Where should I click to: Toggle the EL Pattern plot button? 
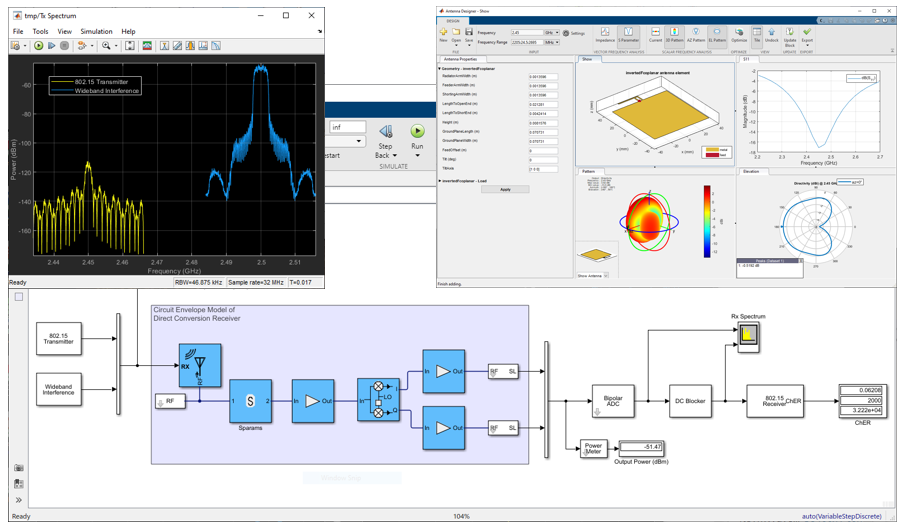tap(716, 35)
